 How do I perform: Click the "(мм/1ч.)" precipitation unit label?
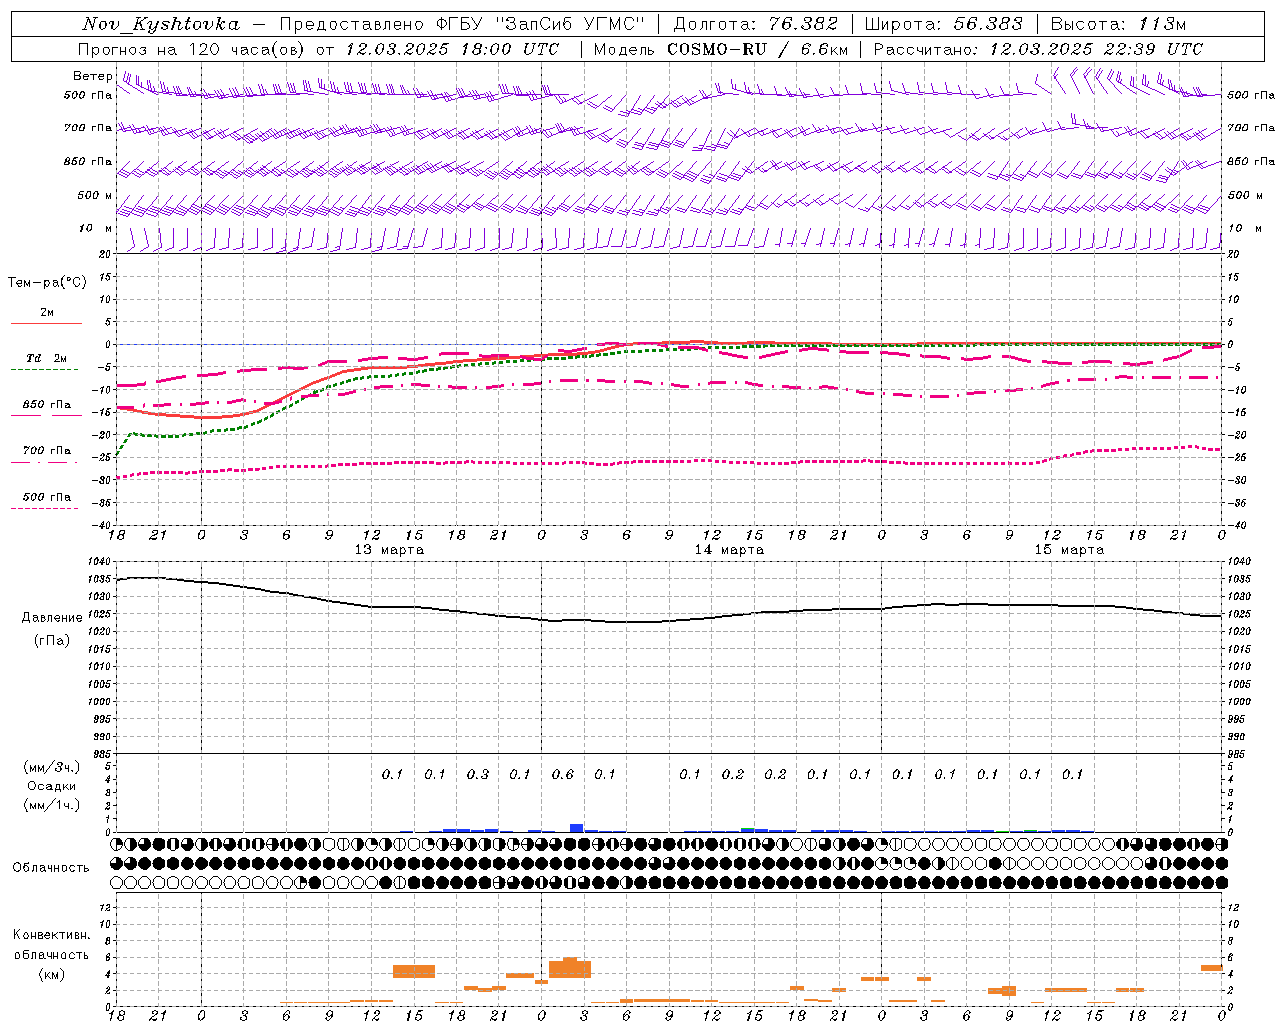tap(52, 805)
